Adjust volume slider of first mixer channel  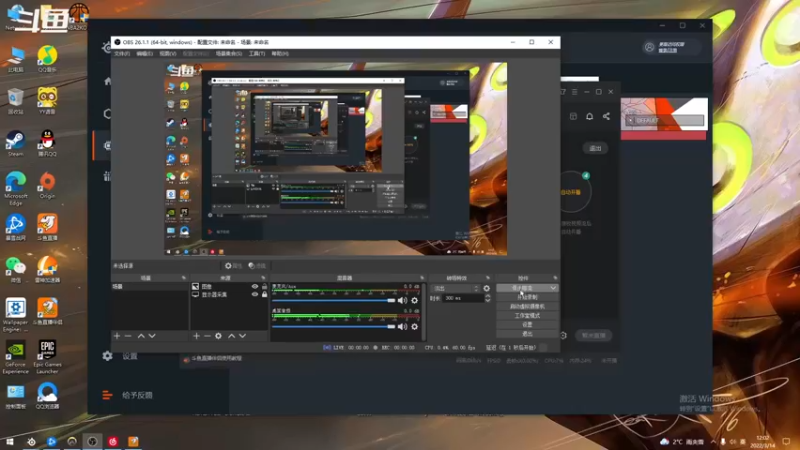[334, 301]
